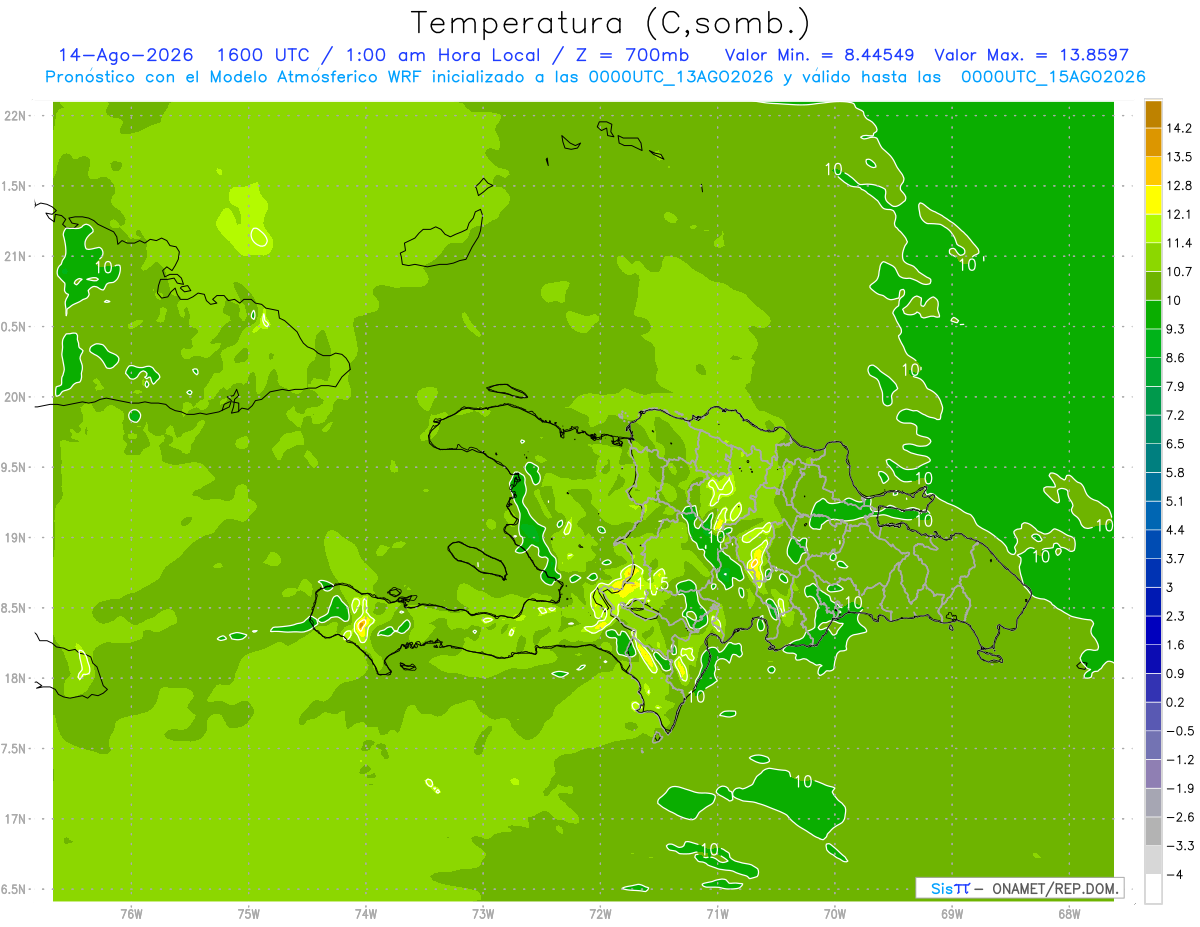The image size is (1200, 927).
Task: Click the "19N" latitude label
Action: coord(15,538)
